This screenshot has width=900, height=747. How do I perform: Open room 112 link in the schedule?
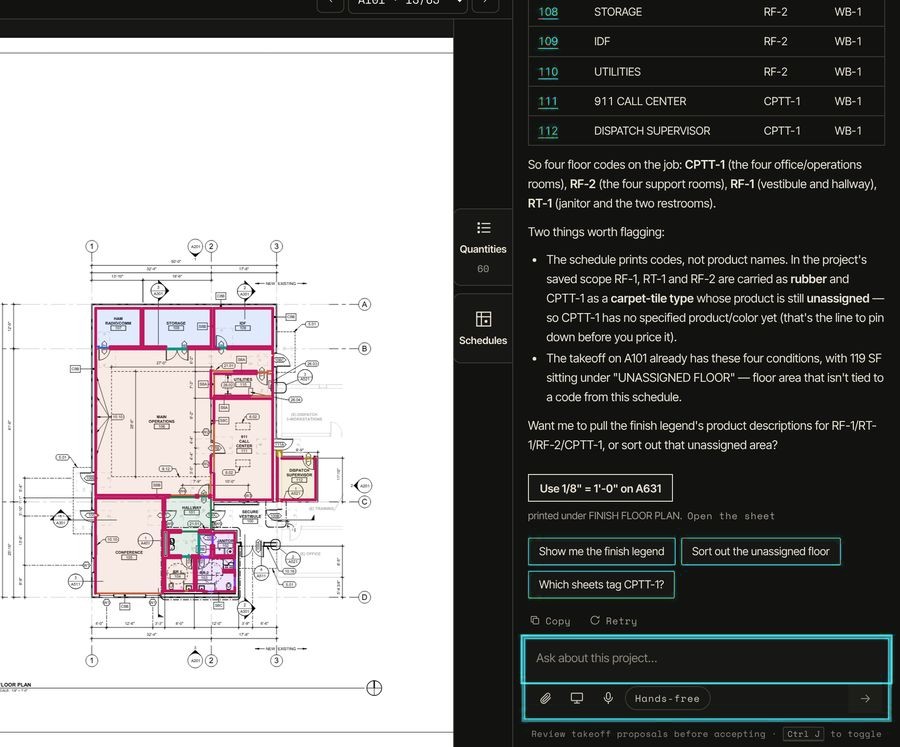[x=548, y=131]
